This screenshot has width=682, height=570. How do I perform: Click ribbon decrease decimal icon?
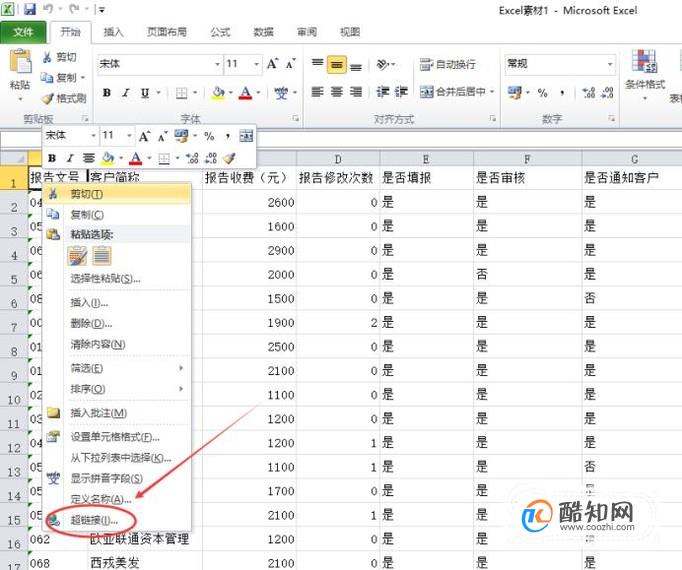point(607,92)
